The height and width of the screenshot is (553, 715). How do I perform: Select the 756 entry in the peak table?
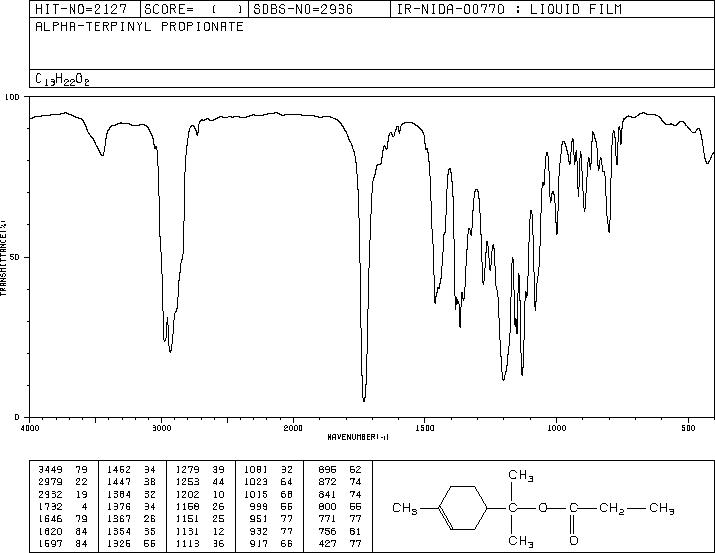[x=327, y=531]
